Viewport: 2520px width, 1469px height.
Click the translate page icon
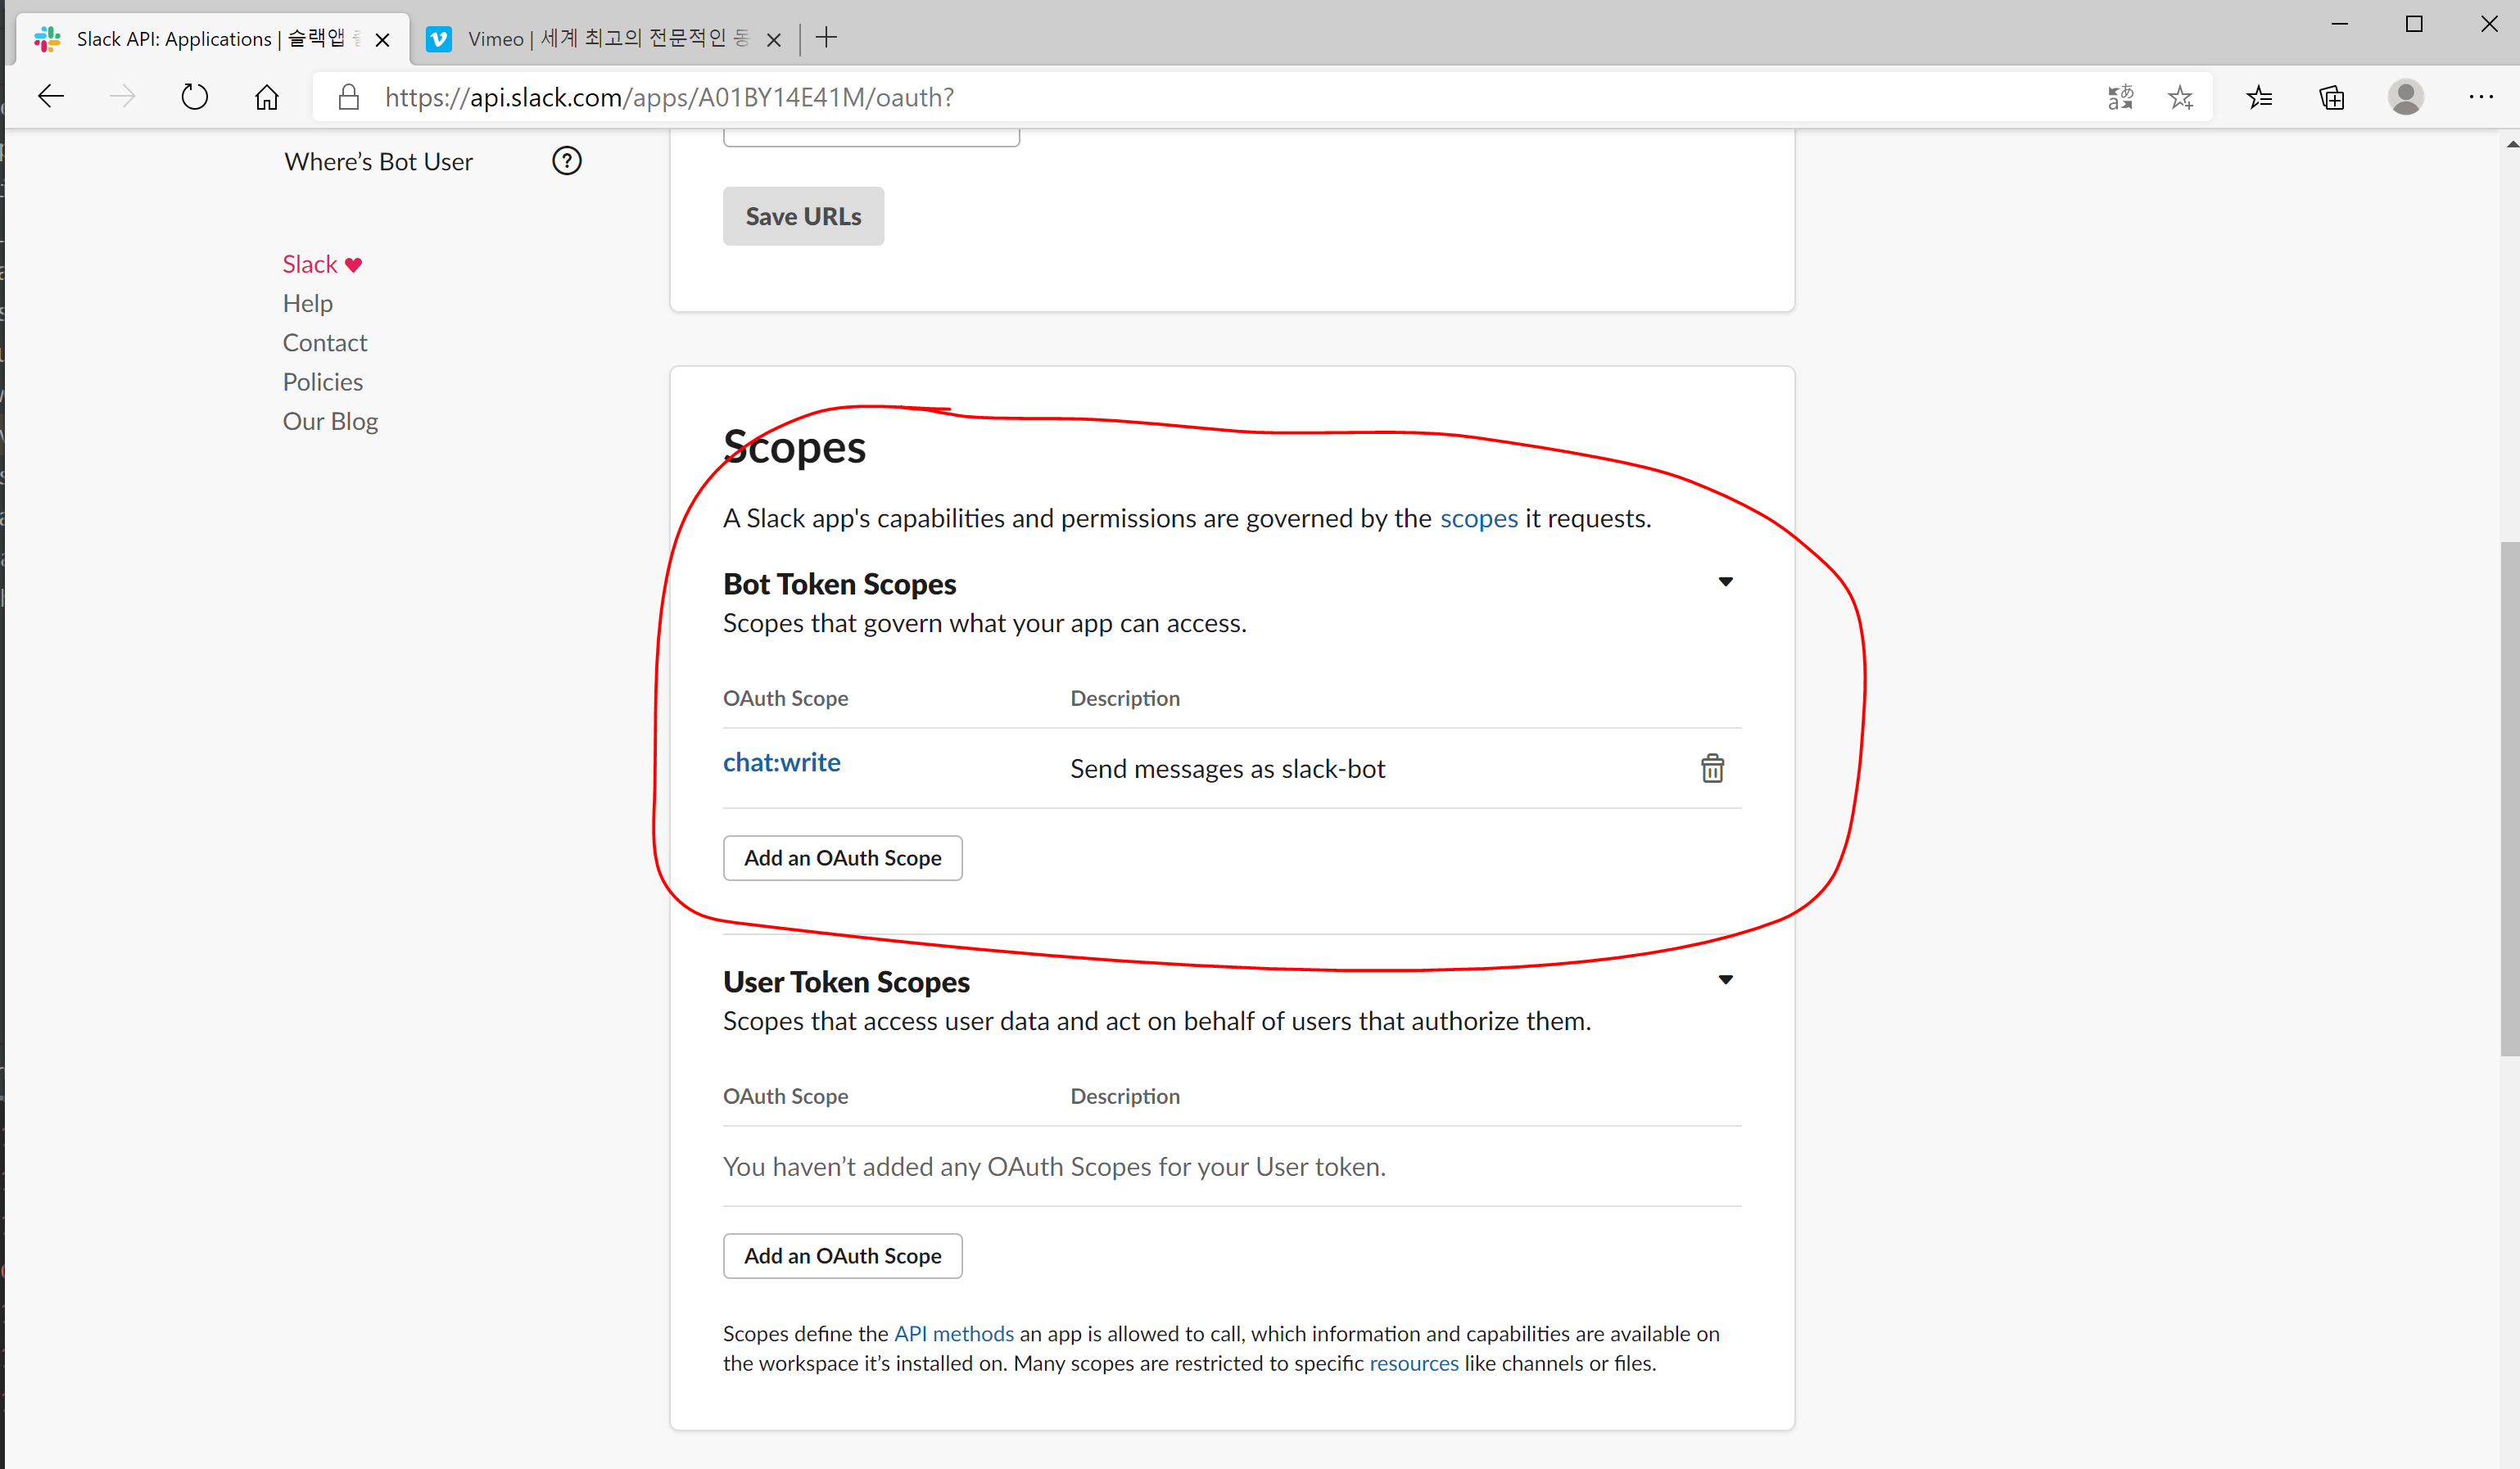[2120, 97]
